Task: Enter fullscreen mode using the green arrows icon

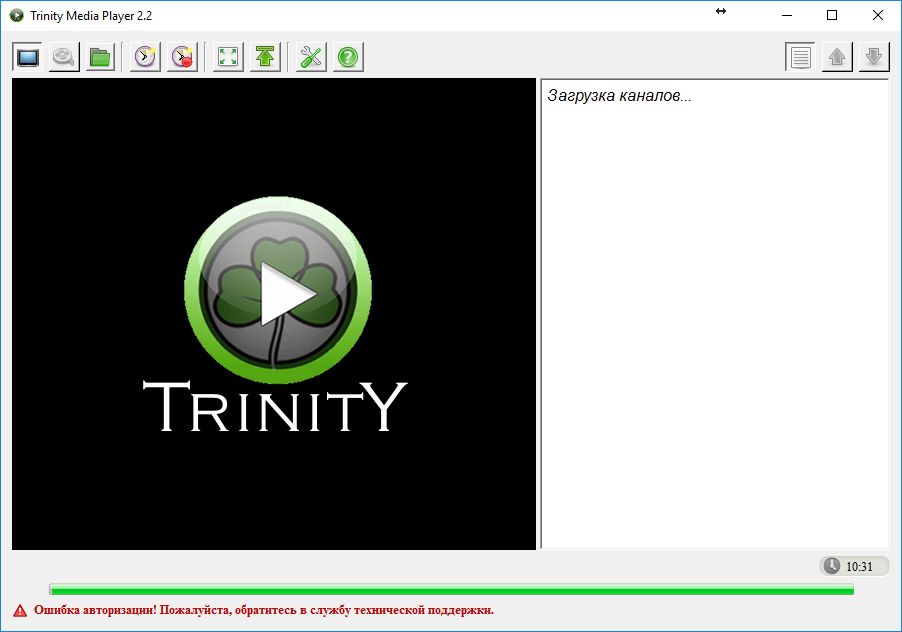Action: point(229,57)
